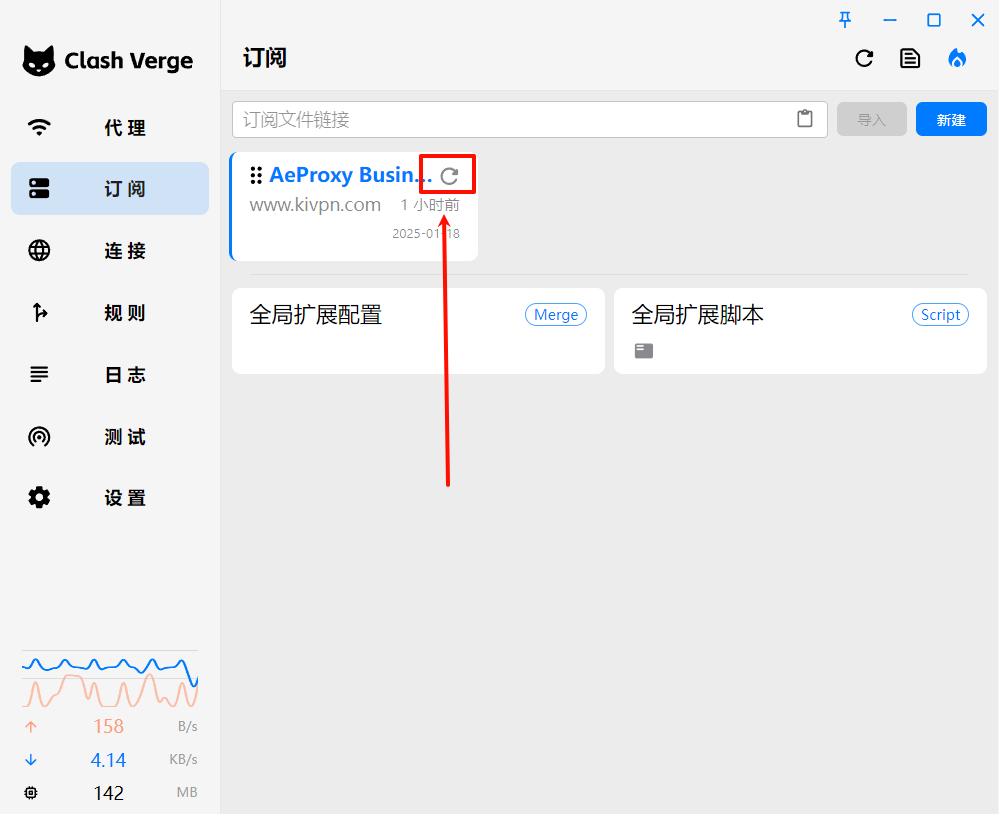Open the runtime config document icon
The height and width of the screenshot is (814, 999).
pos(910,59)
